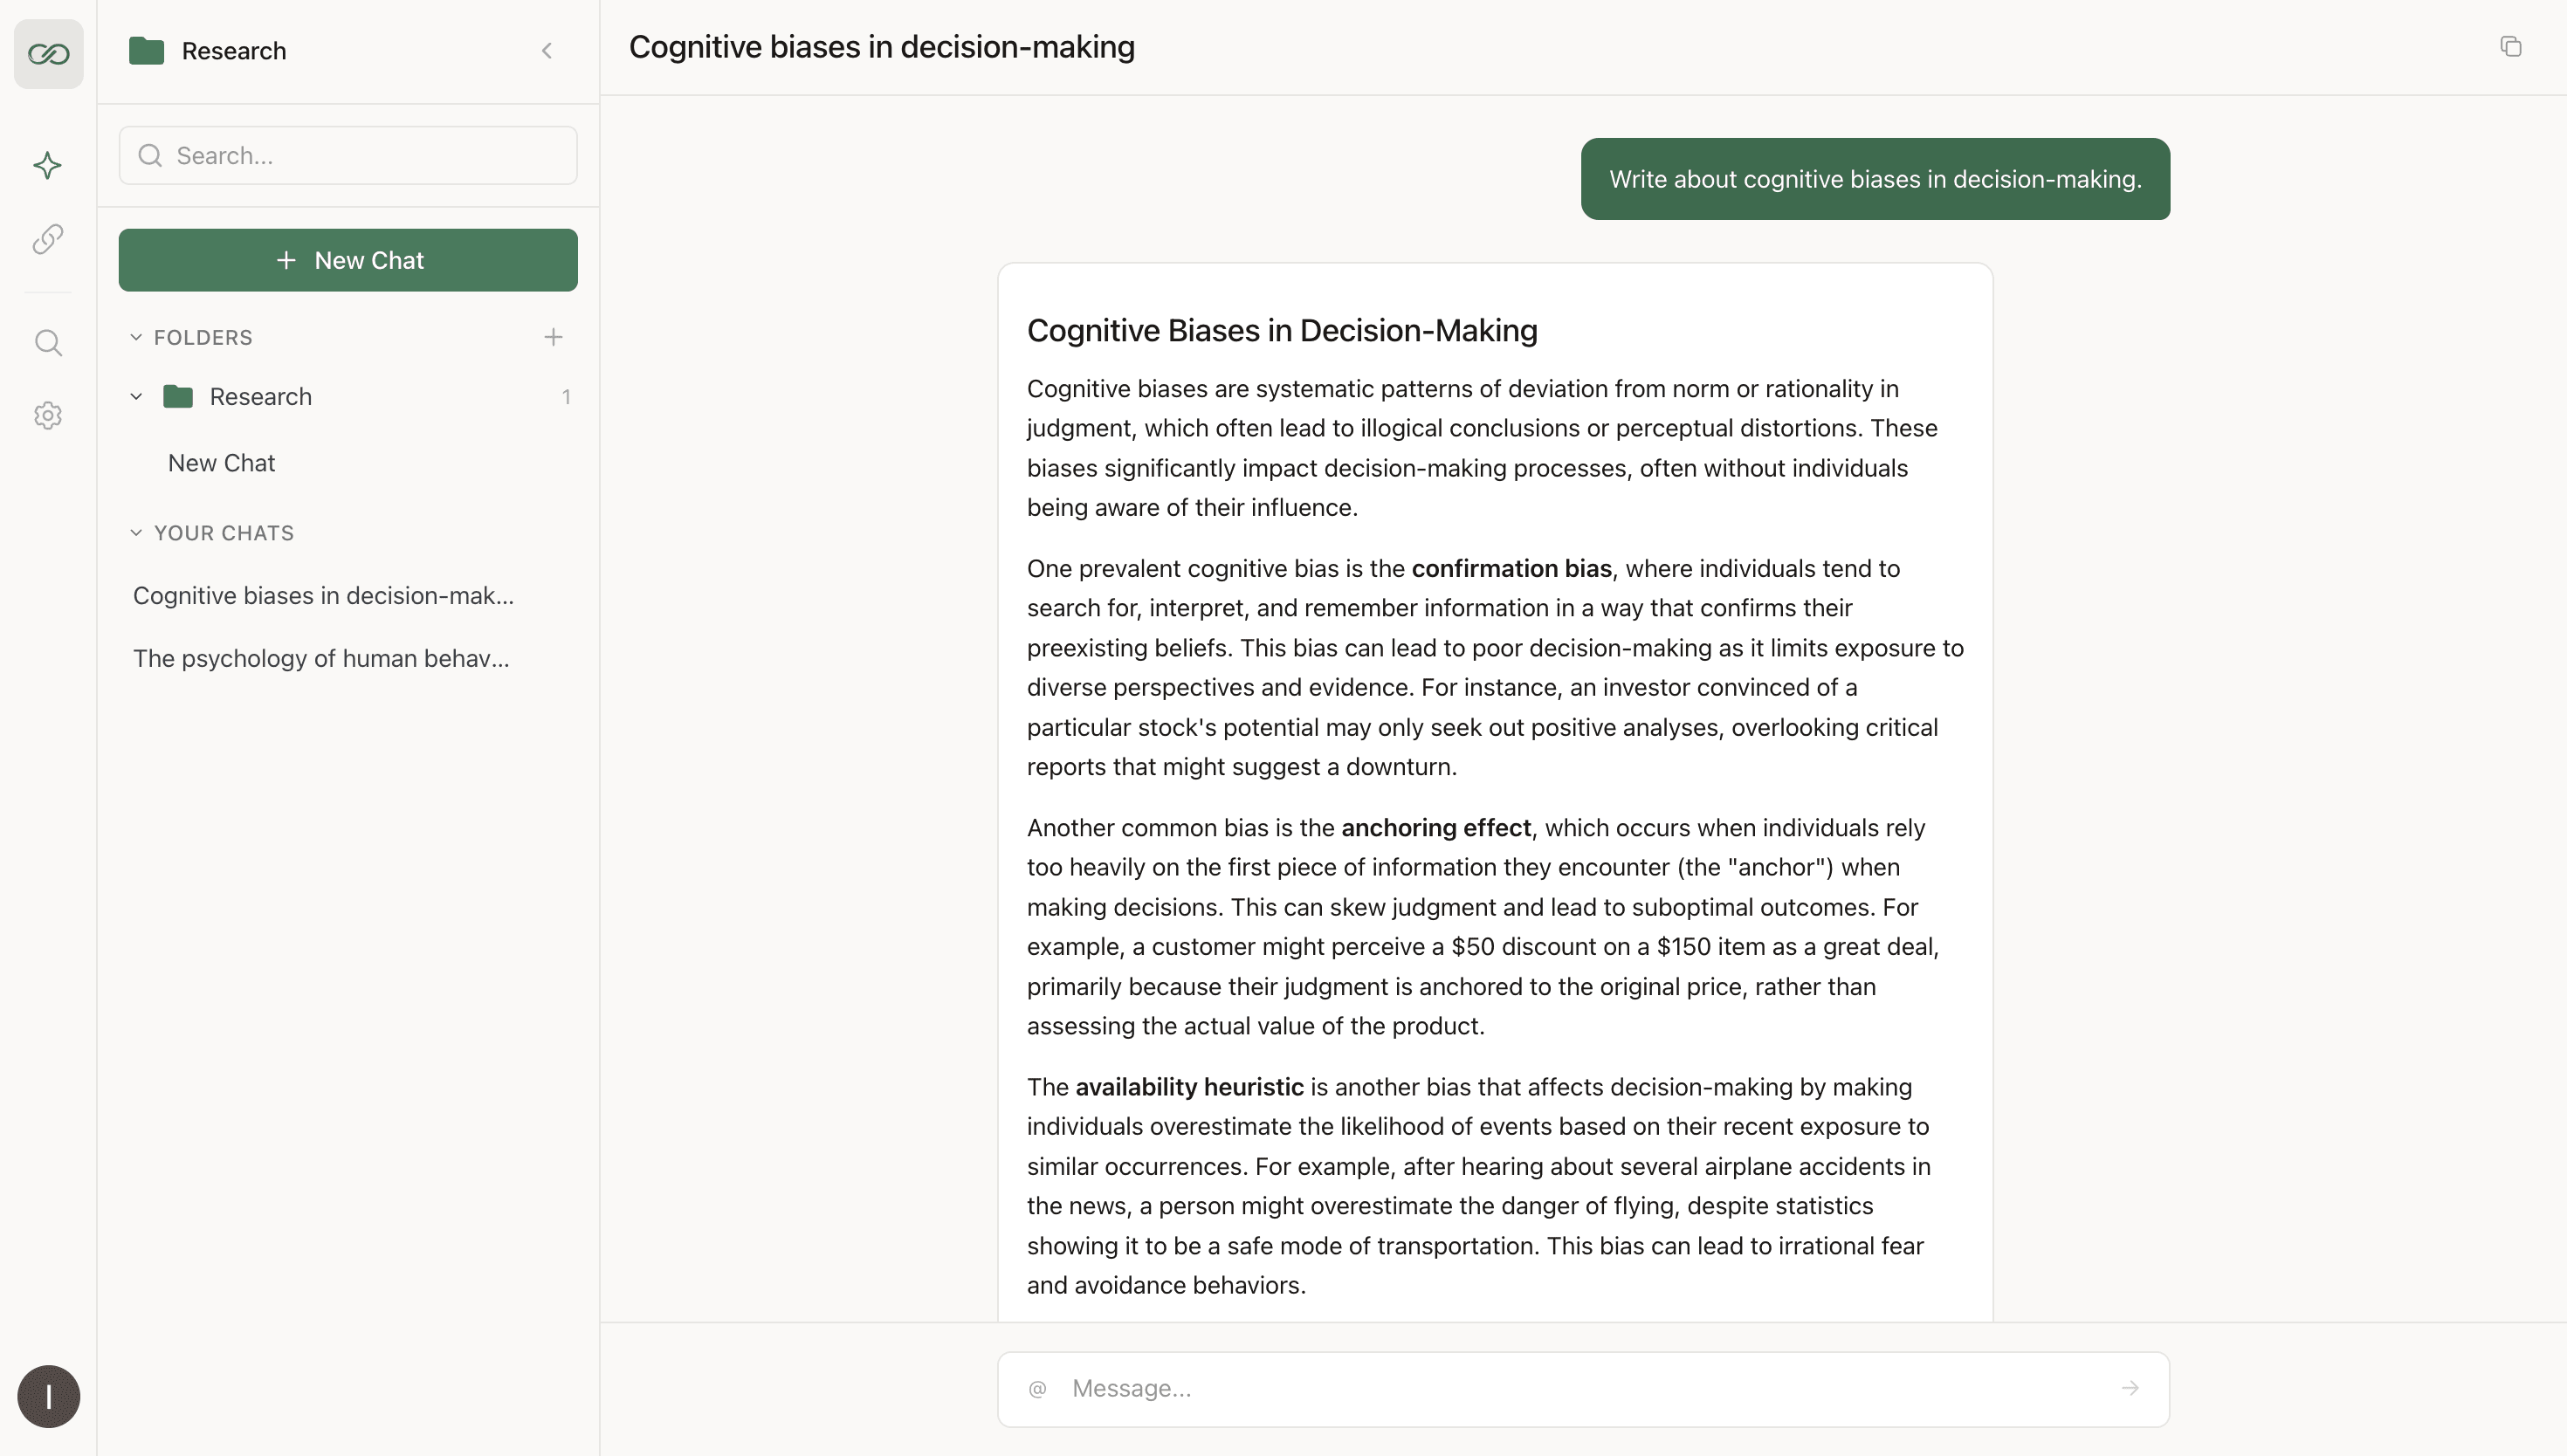Open the sparkle assistant icon in sidebar
This screenshot has height=1456, width=2567.
click(48, 165)
